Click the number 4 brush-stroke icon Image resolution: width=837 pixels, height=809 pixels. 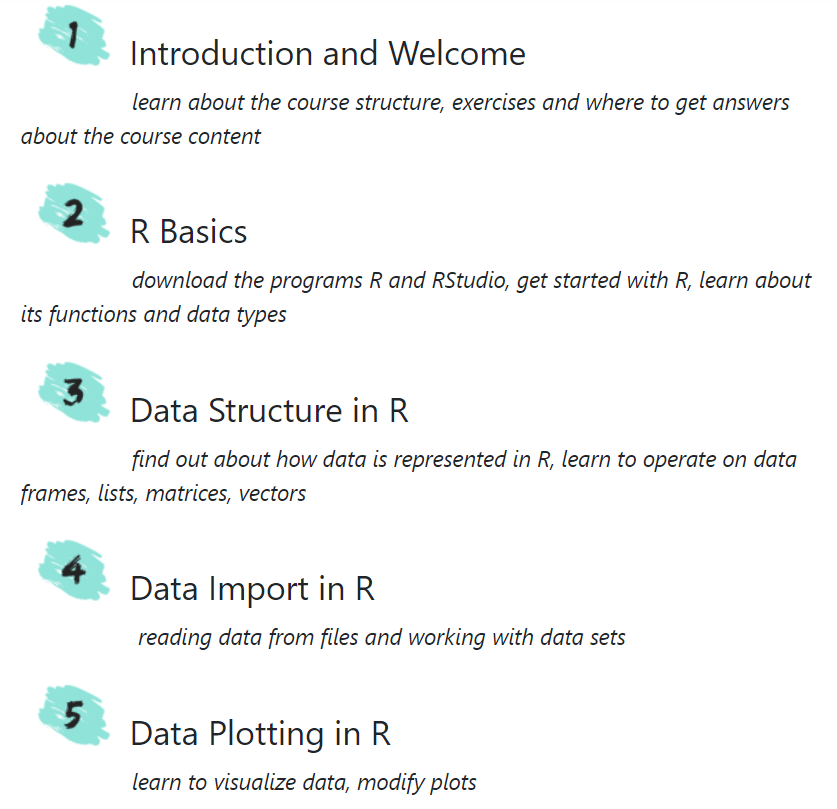[73, 569]
